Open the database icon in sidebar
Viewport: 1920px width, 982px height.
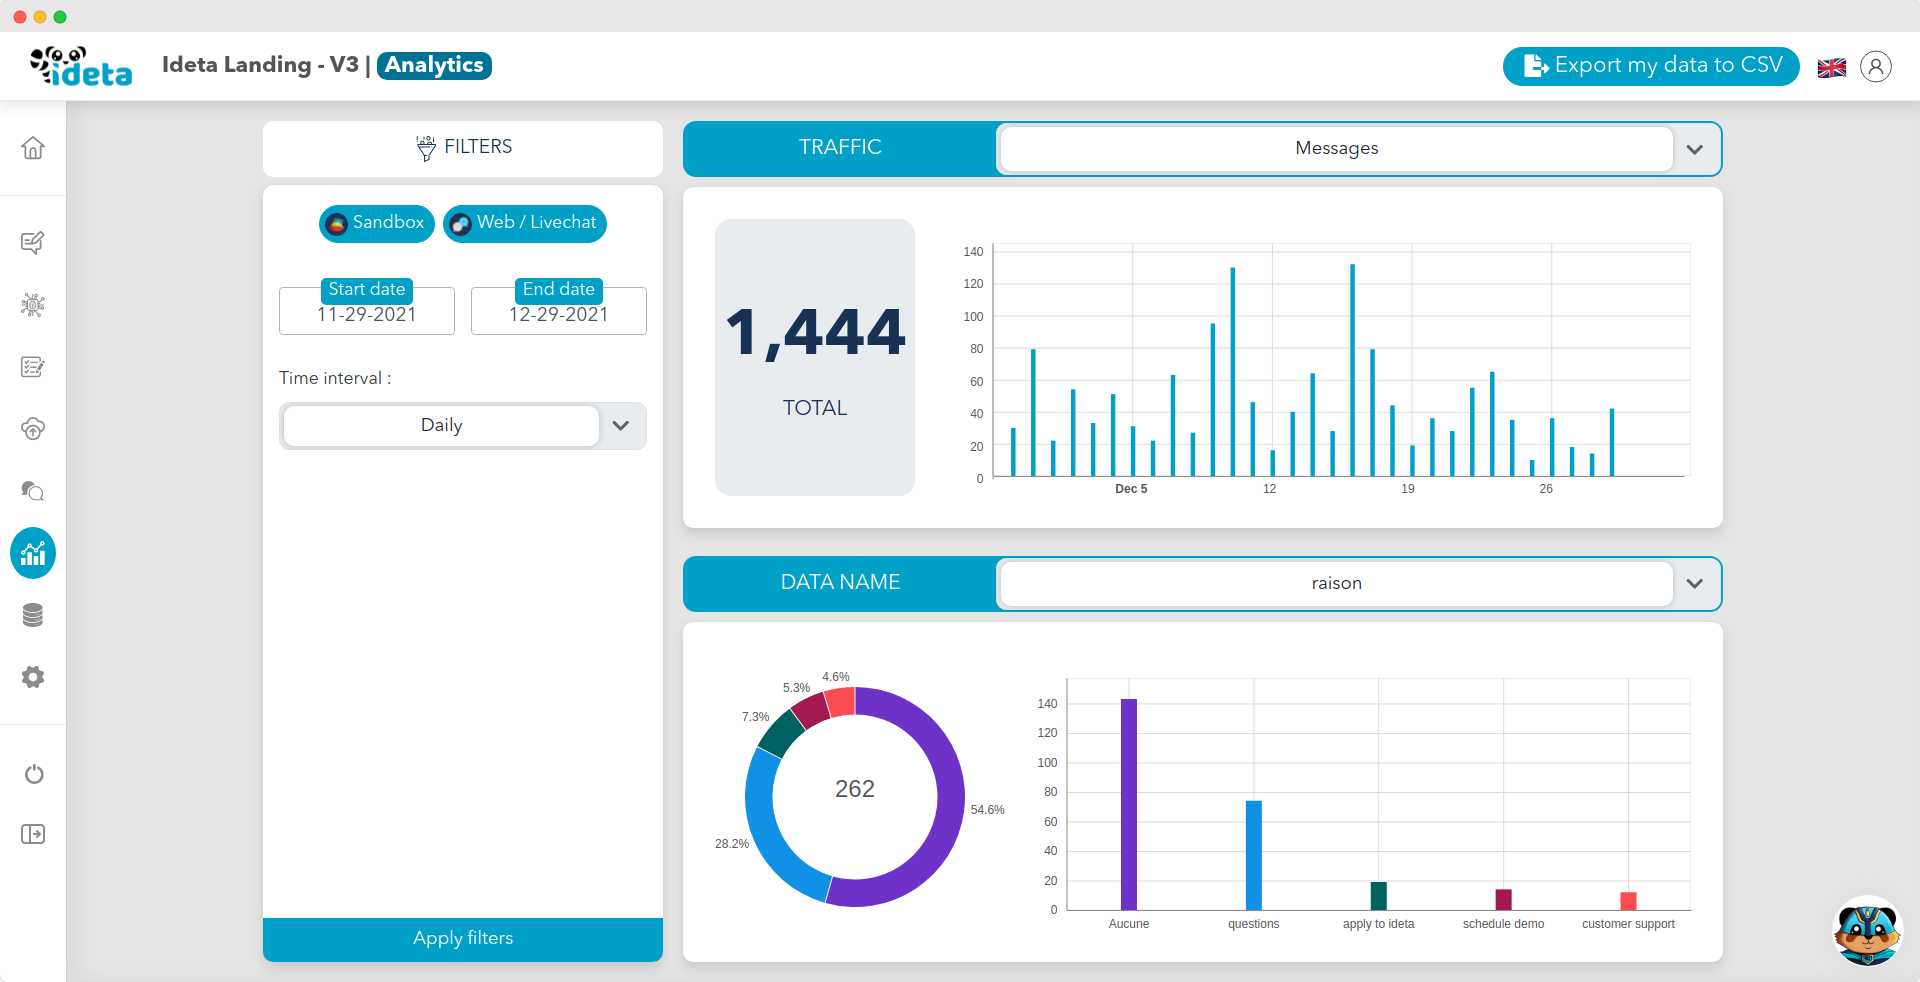pyautogui.click(x=33, y=615)
